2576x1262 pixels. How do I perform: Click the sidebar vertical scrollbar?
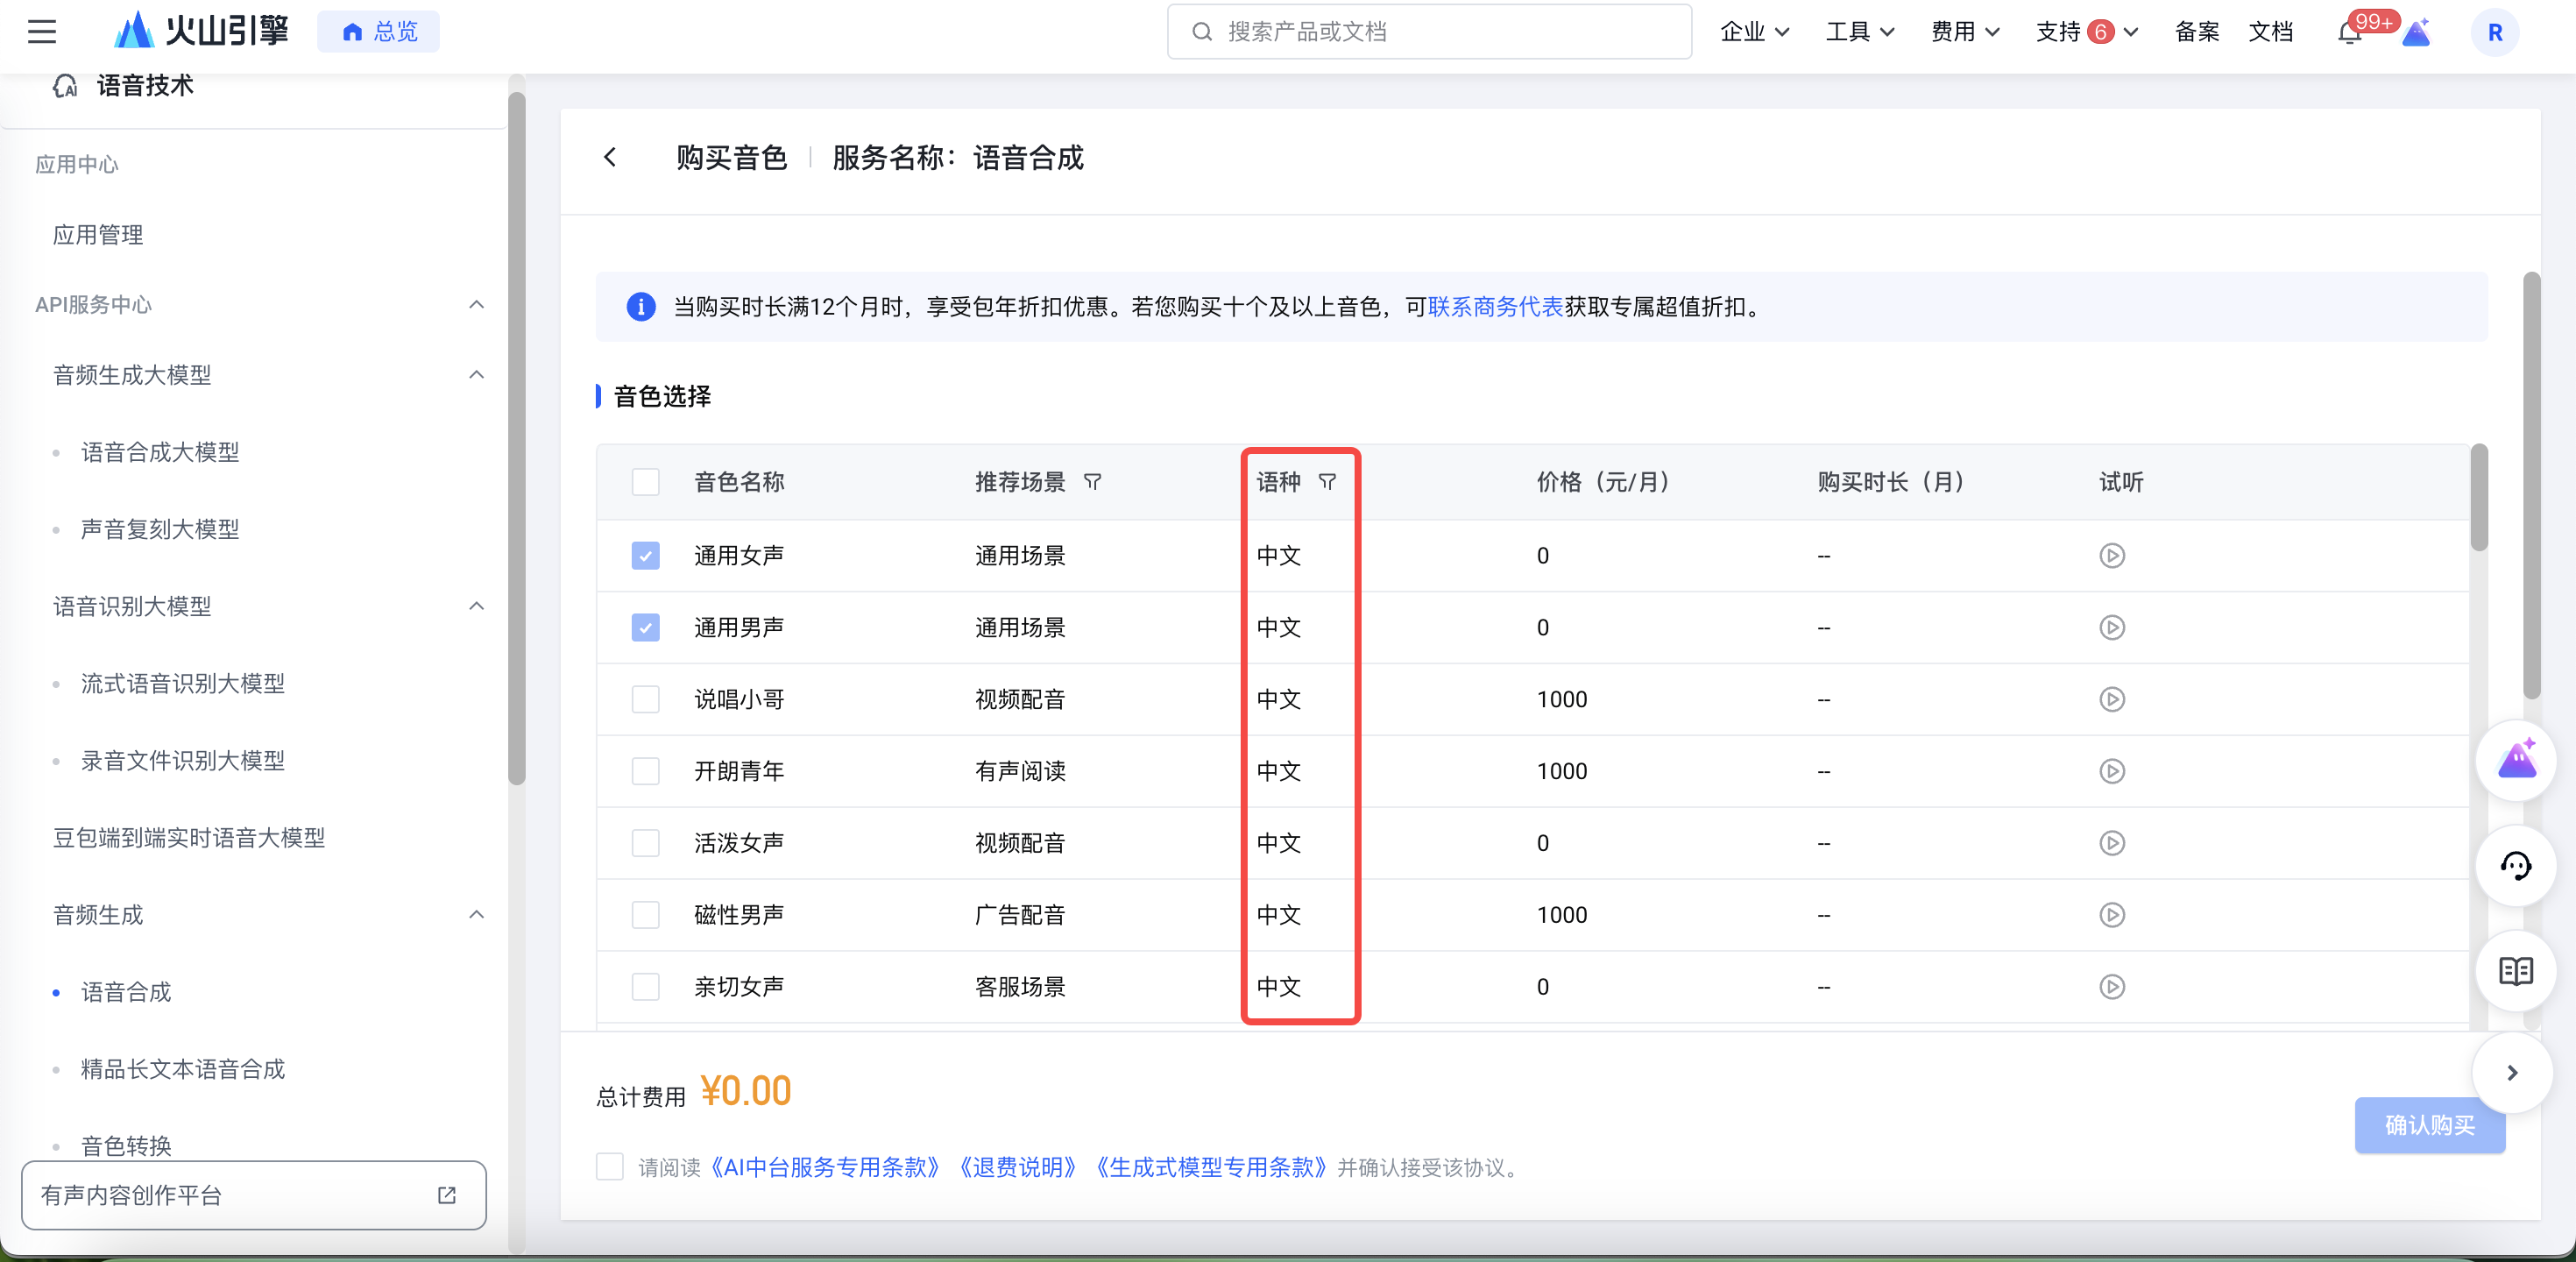(x=516, y=440)
